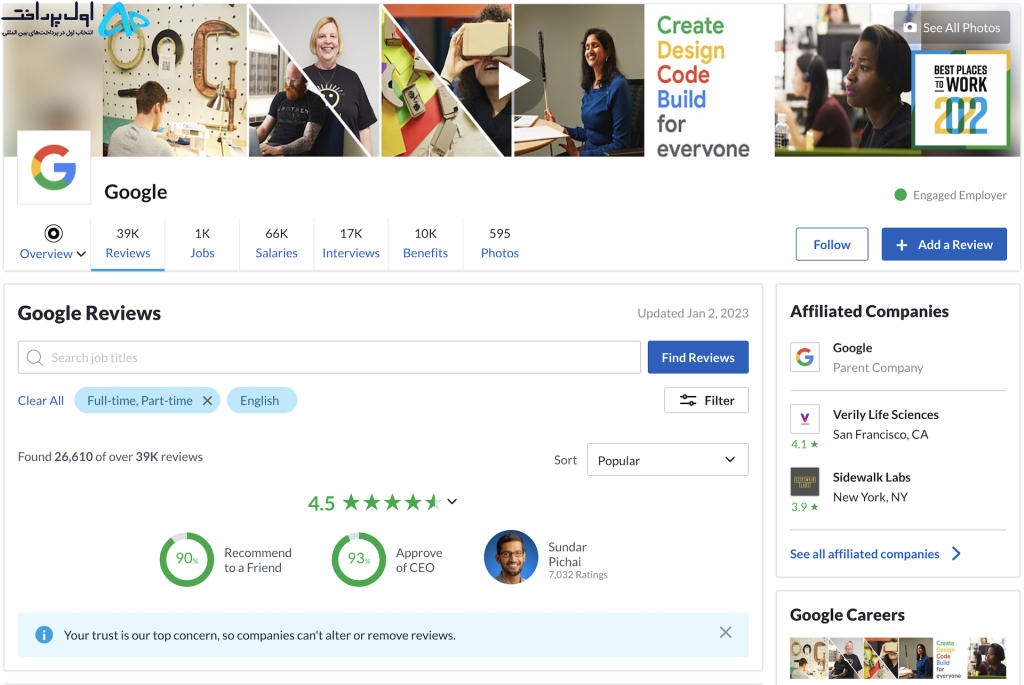
Task: Open the Filter options button
Action: point(706,400)
